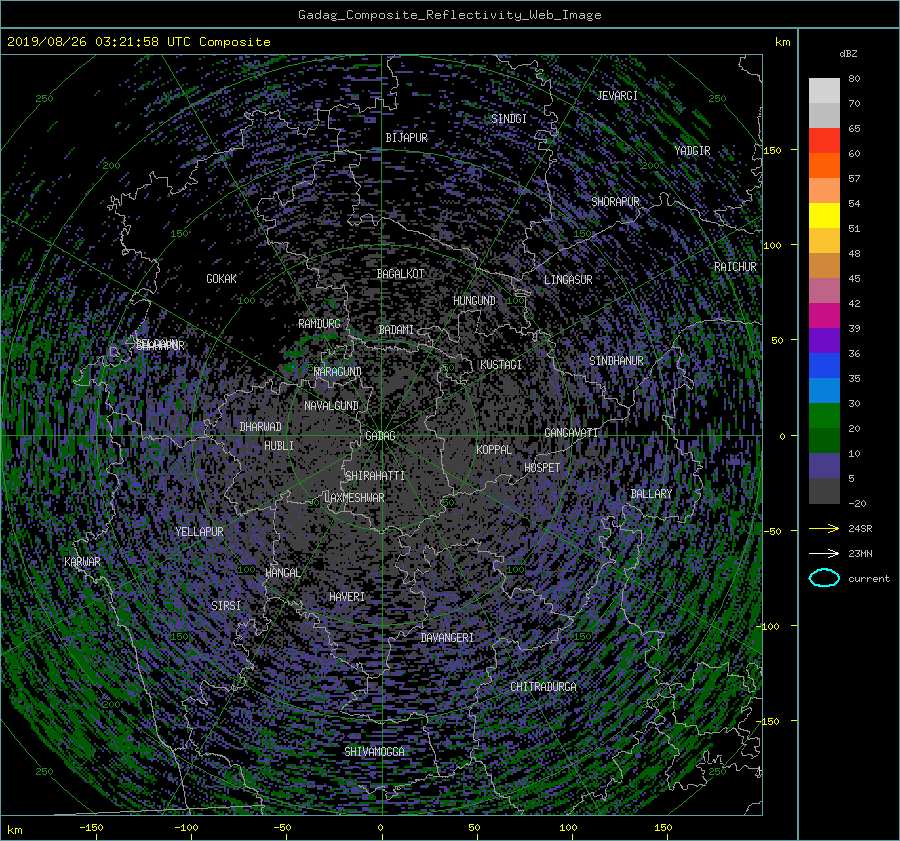Click the orange 60 dBZ color swatch
This screenshot has height=841, width=900.
824,165
